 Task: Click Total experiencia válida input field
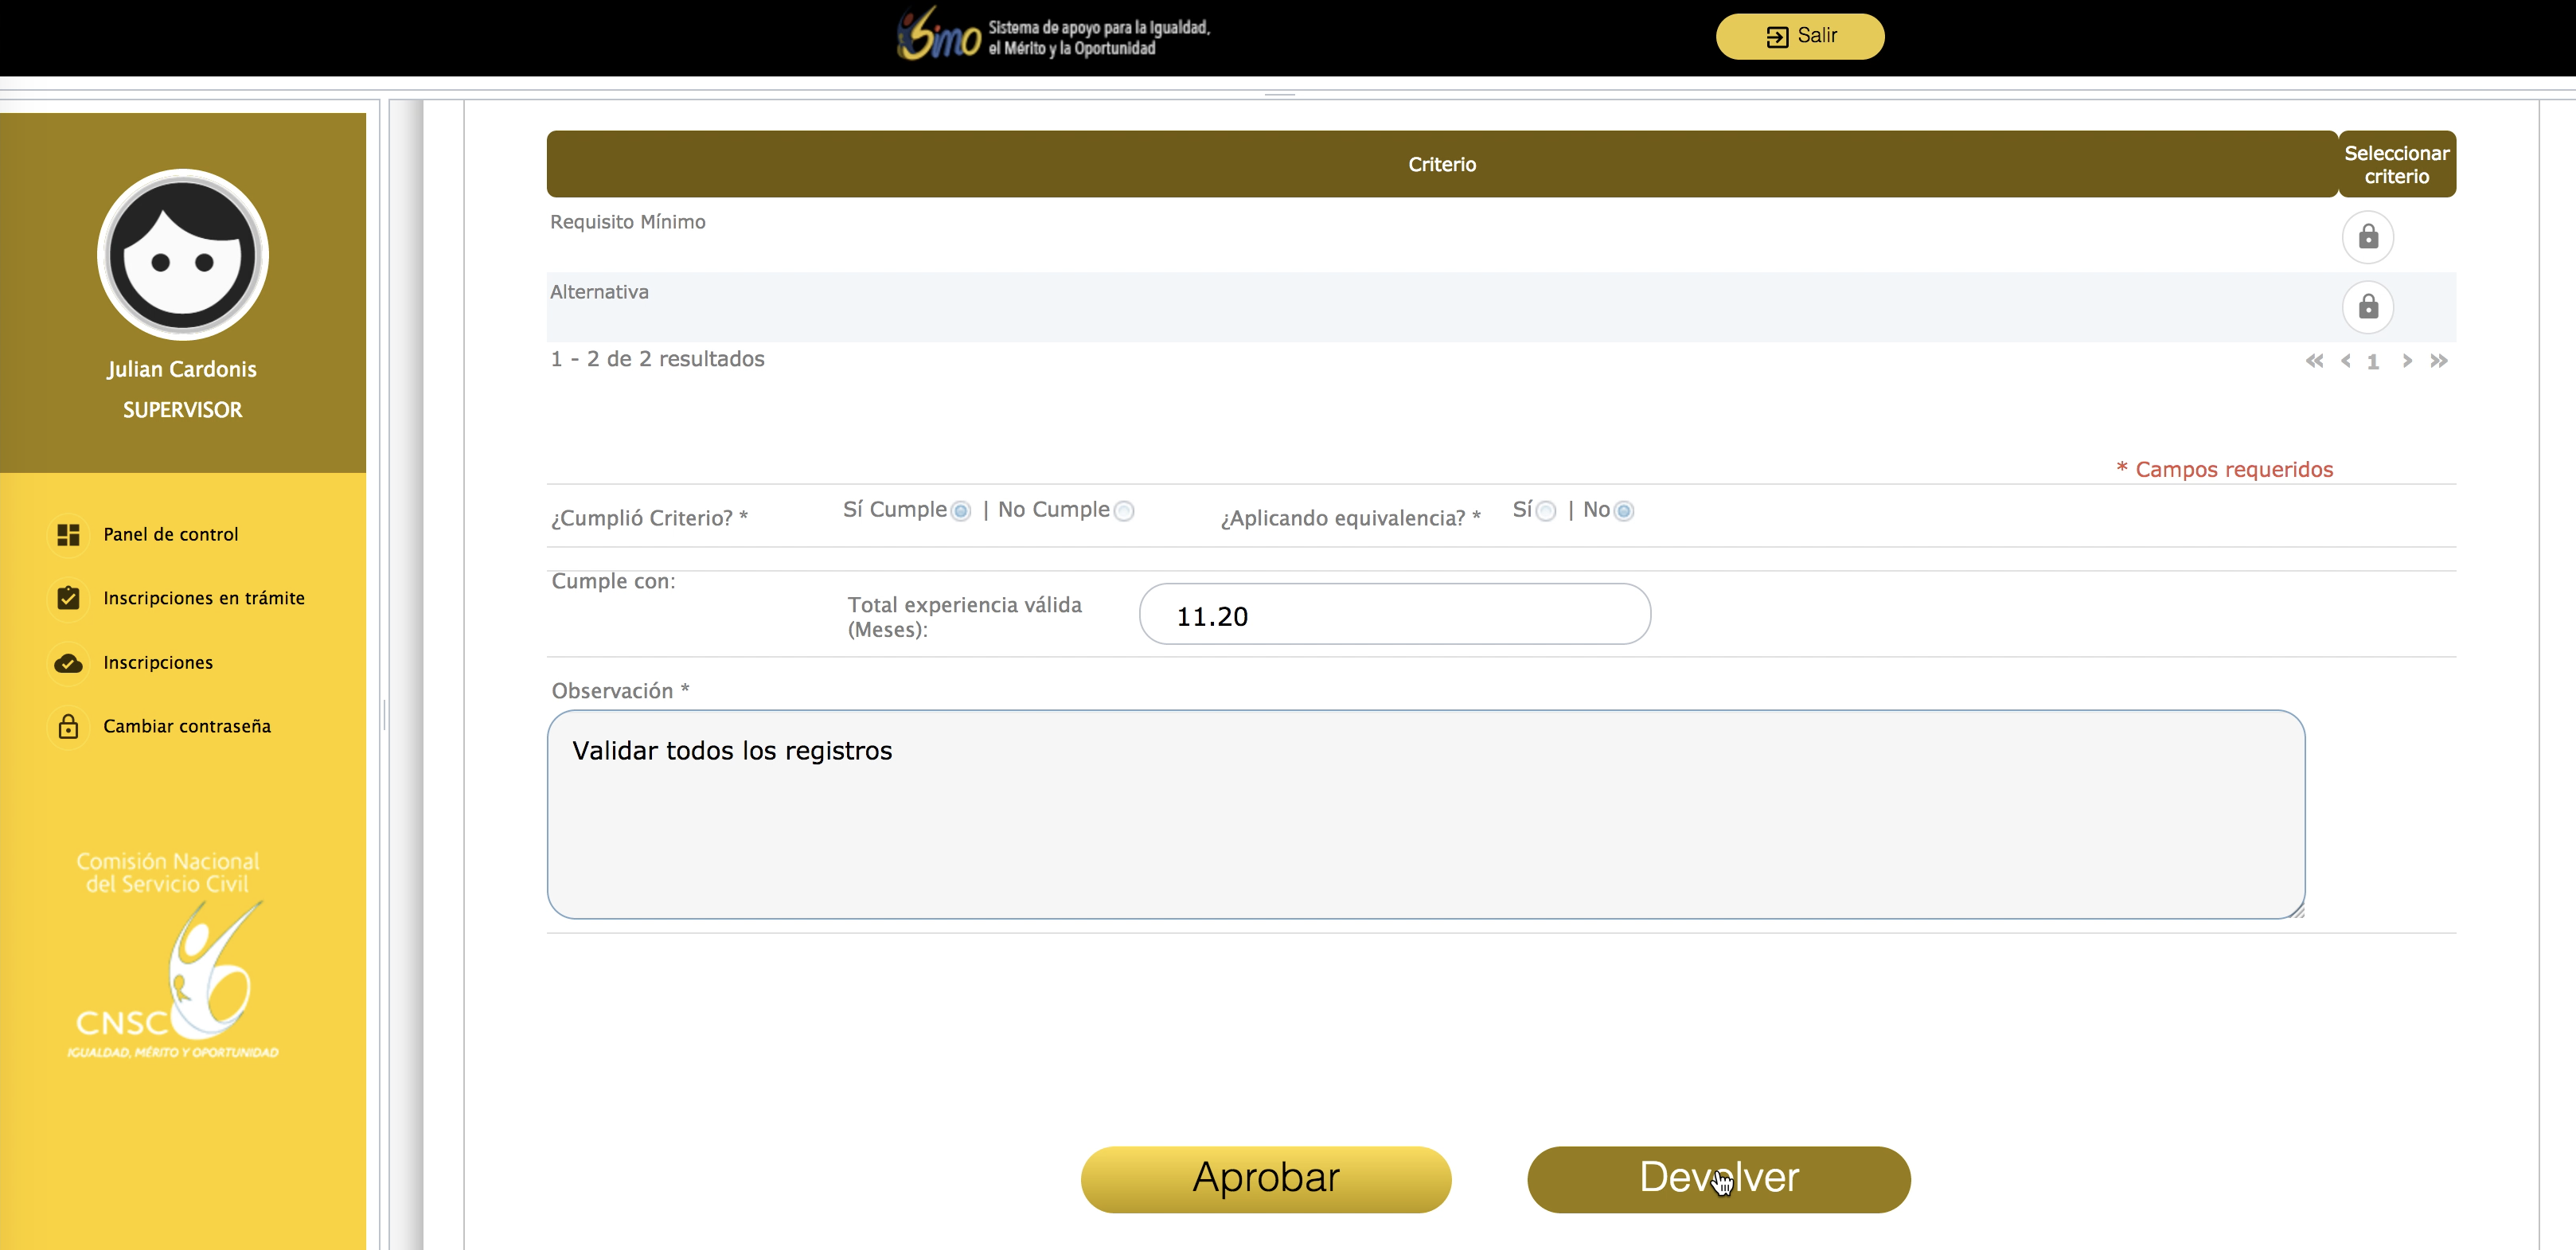[x=1394, y=615]
